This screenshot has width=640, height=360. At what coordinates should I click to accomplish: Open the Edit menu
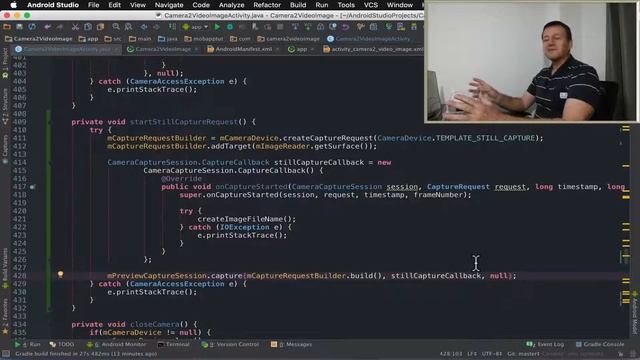pos(114,5)
